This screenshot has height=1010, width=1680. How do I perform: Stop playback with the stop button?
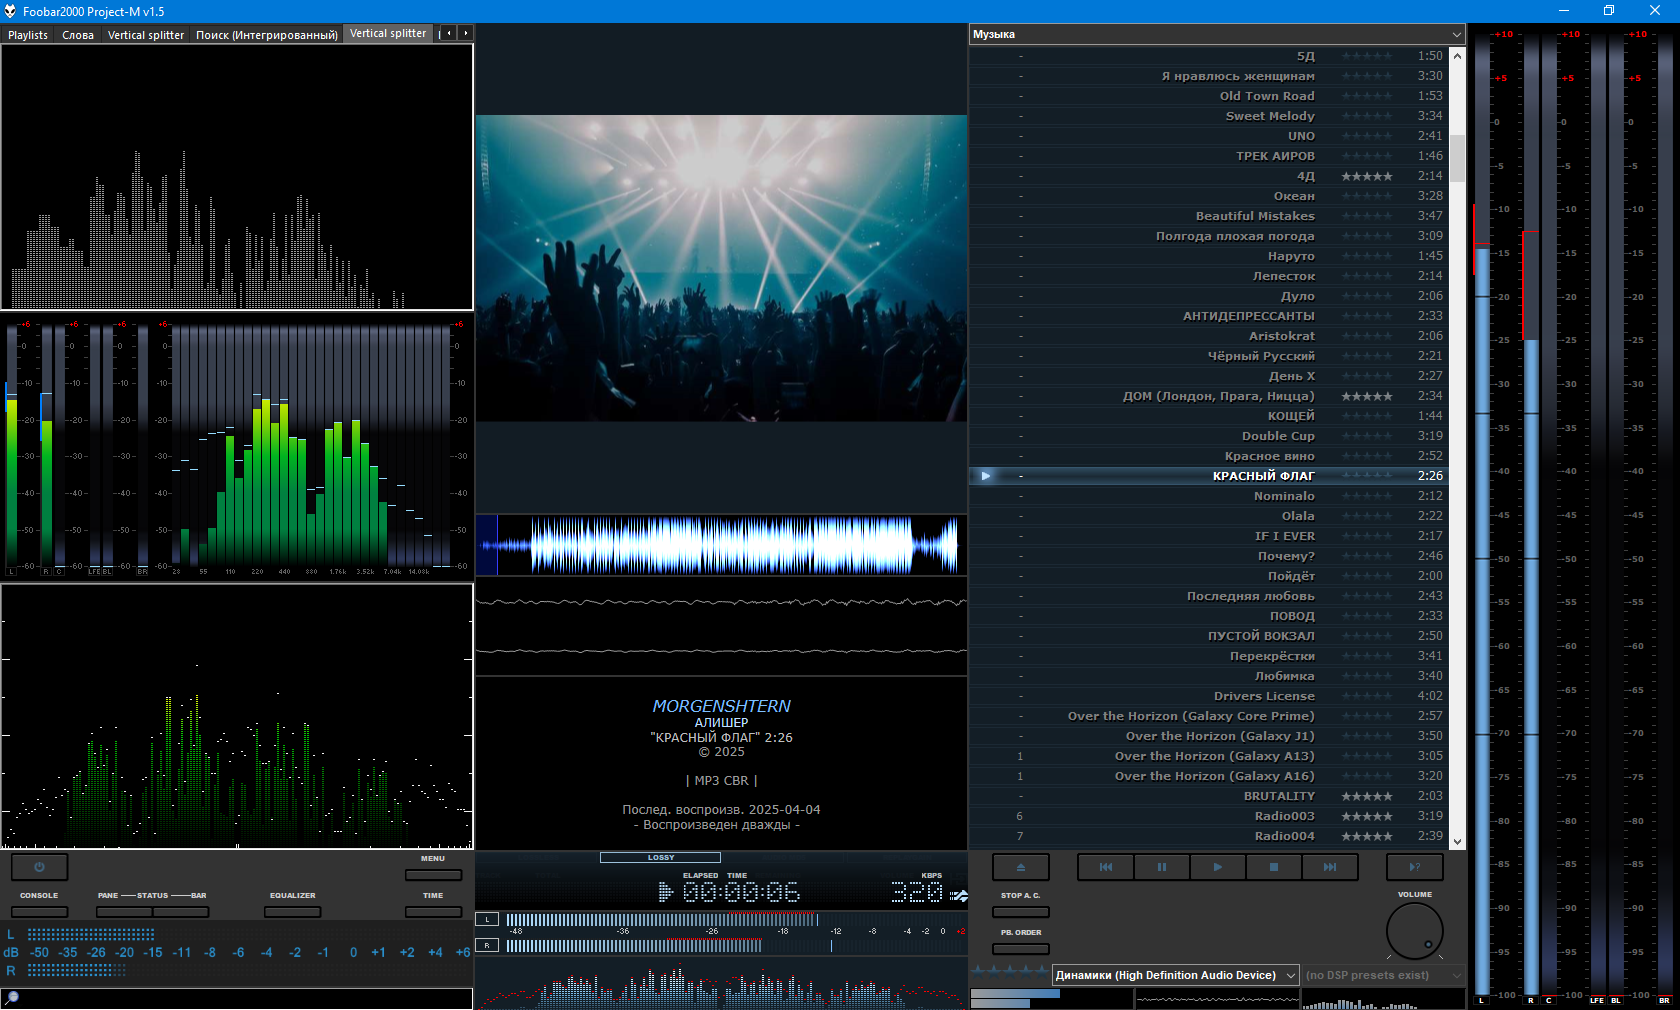click(1273, 867)
